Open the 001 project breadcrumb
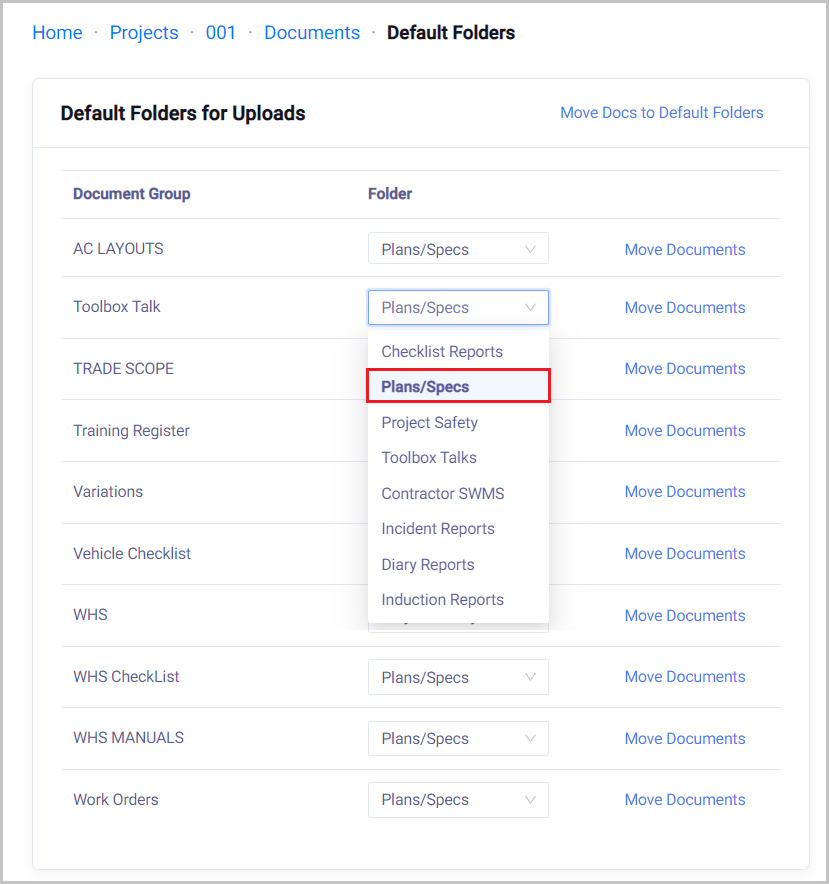 click(221, 33)
